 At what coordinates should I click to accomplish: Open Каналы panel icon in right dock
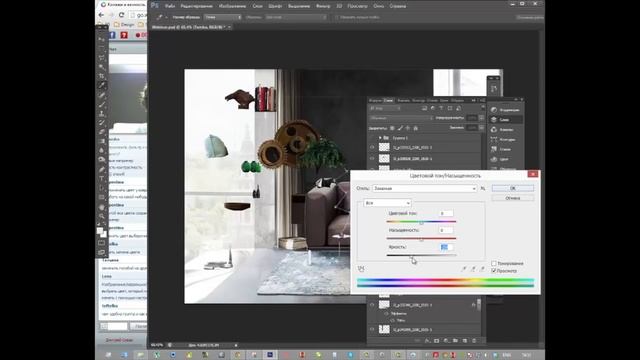pos(494,129)
